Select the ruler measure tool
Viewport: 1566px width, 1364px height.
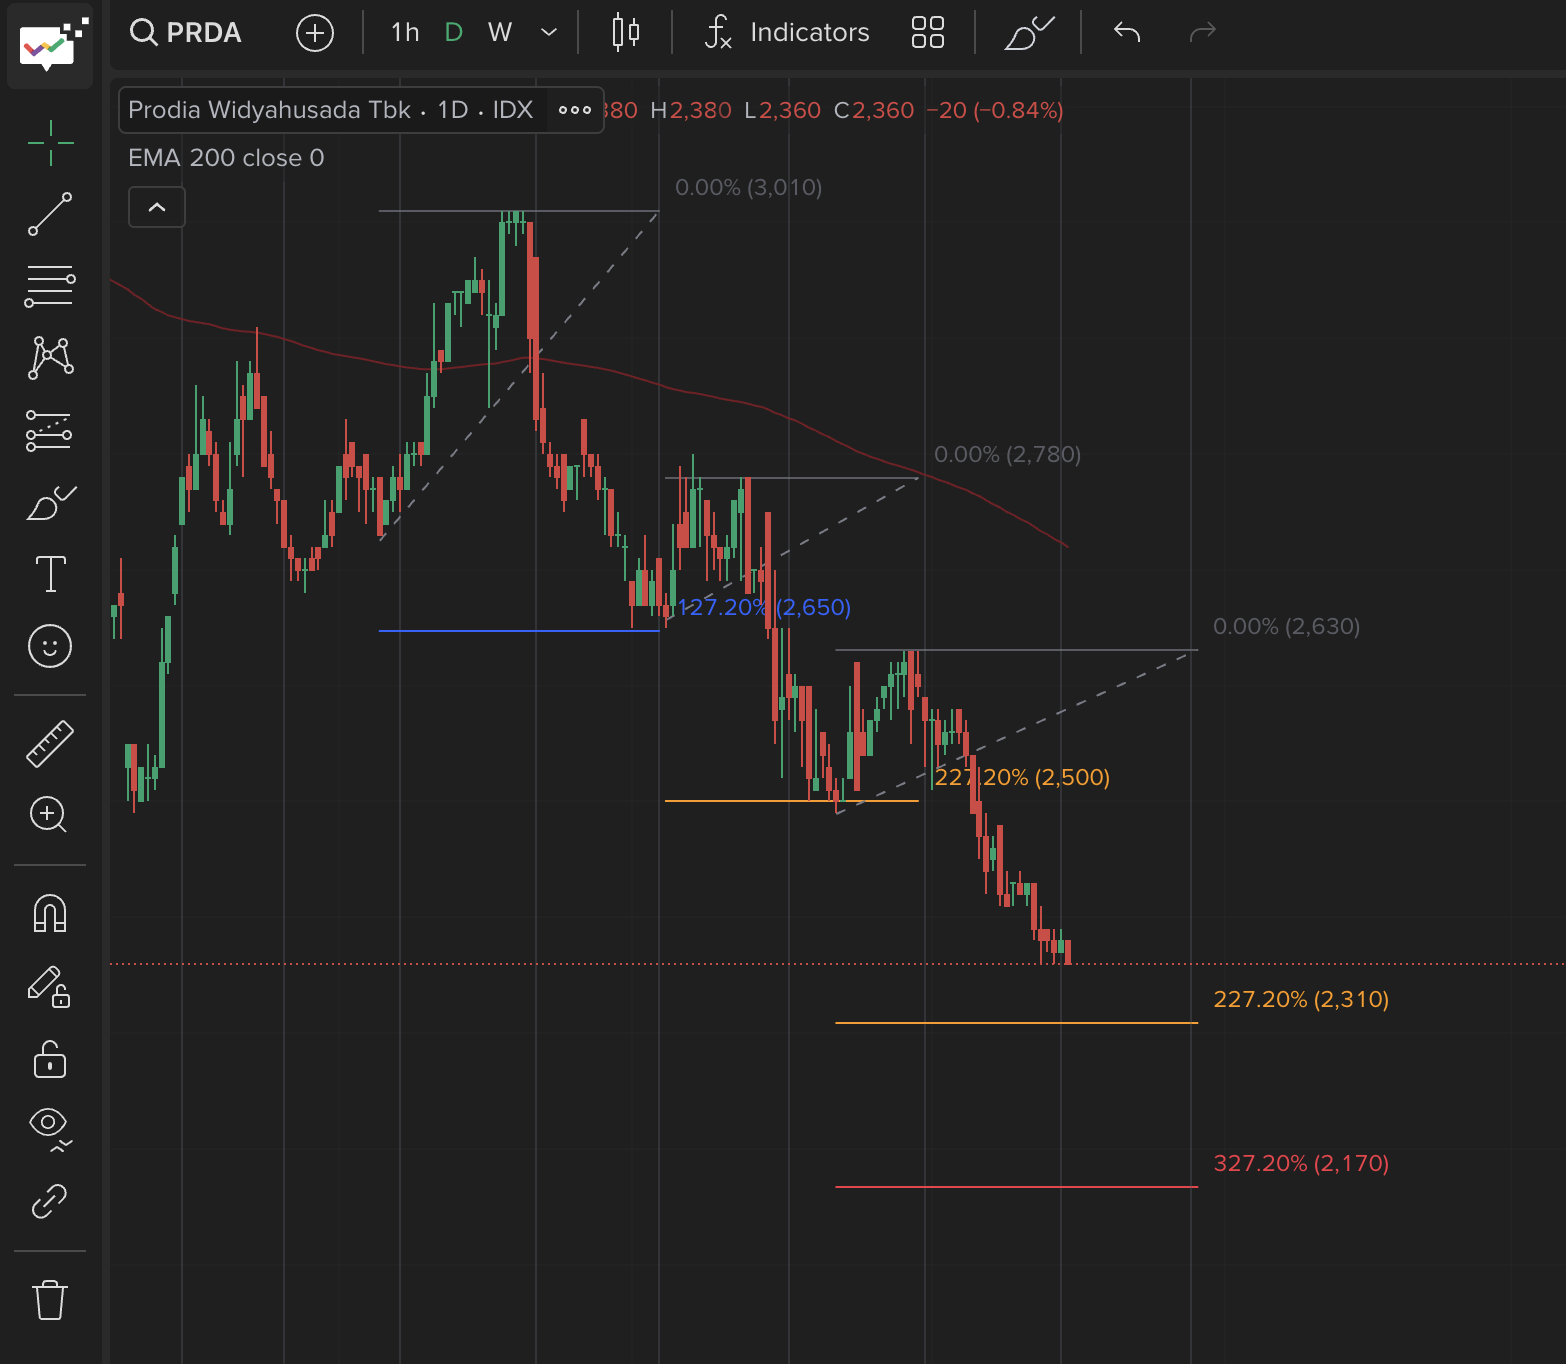50,744
